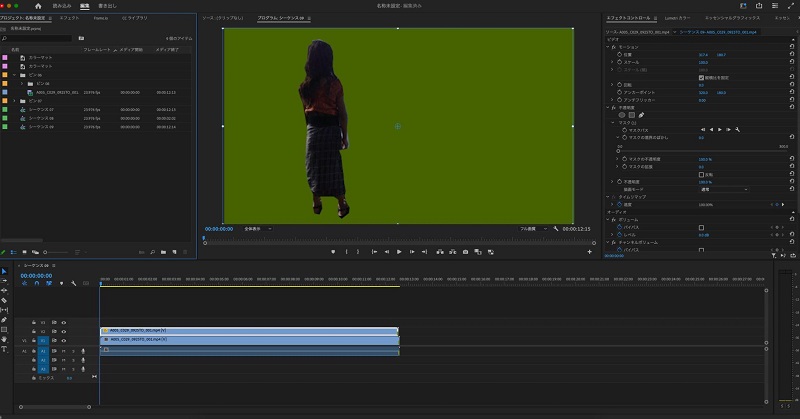Screen dimensions: 800x419
Task: Select the Slip tool
Action: point(4,310)
